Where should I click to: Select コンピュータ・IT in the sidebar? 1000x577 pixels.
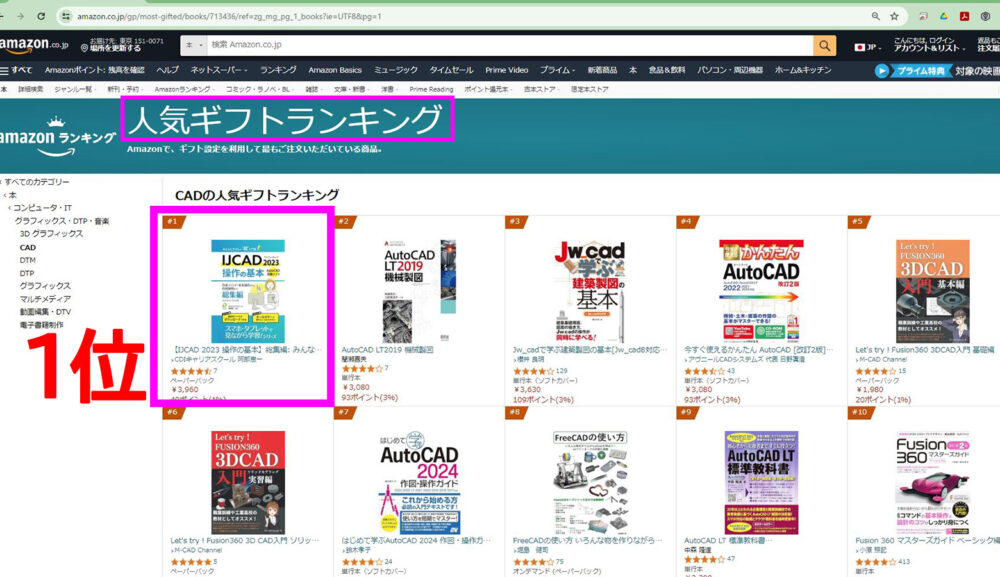tap(42, 208)
